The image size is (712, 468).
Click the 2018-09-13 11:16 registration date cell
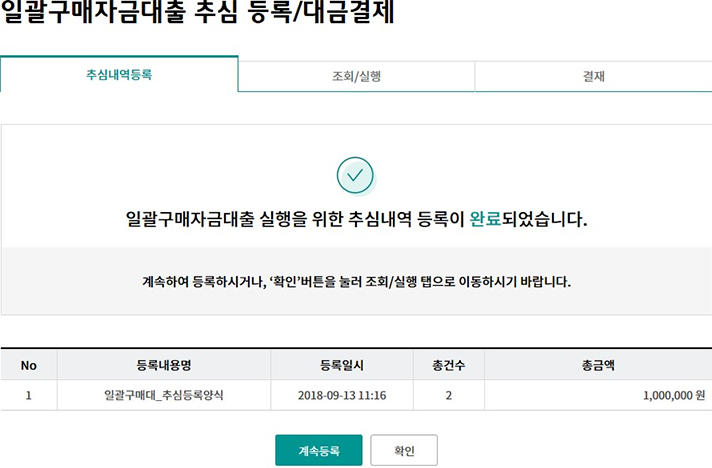click(341, 395)
